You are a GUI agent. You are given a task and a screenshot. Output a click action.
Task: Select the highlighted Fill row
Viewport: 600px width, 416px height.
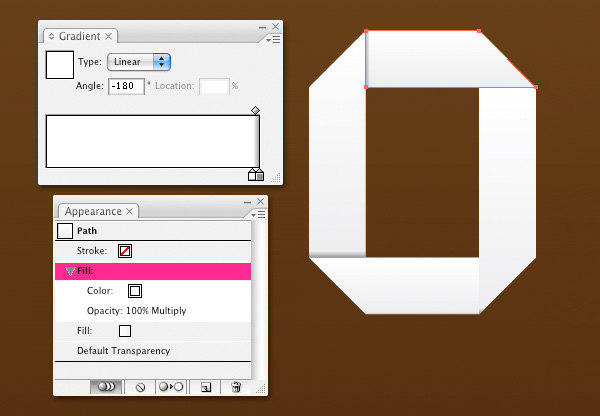click(153, 271)
